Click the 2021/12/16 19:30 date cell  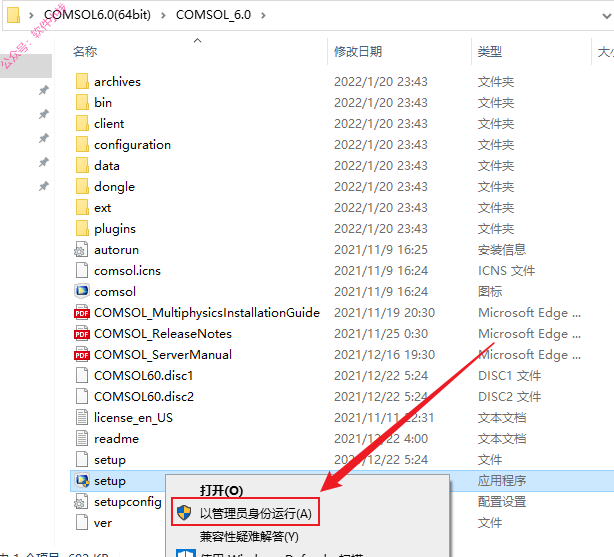(x=384, y=354)
